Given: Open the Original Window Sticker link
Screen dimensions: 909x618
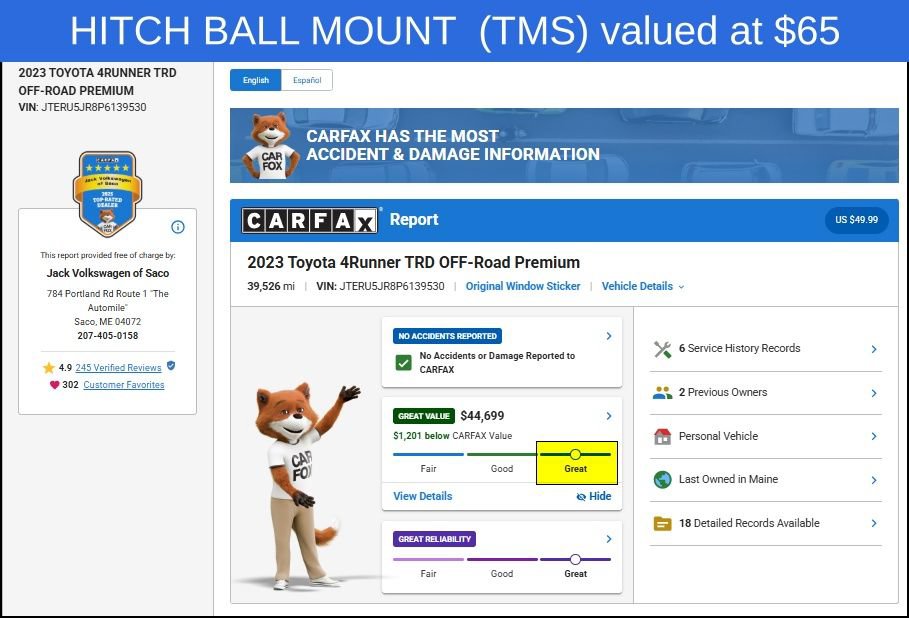Looking at the screenshot, I should coord(523,286).
